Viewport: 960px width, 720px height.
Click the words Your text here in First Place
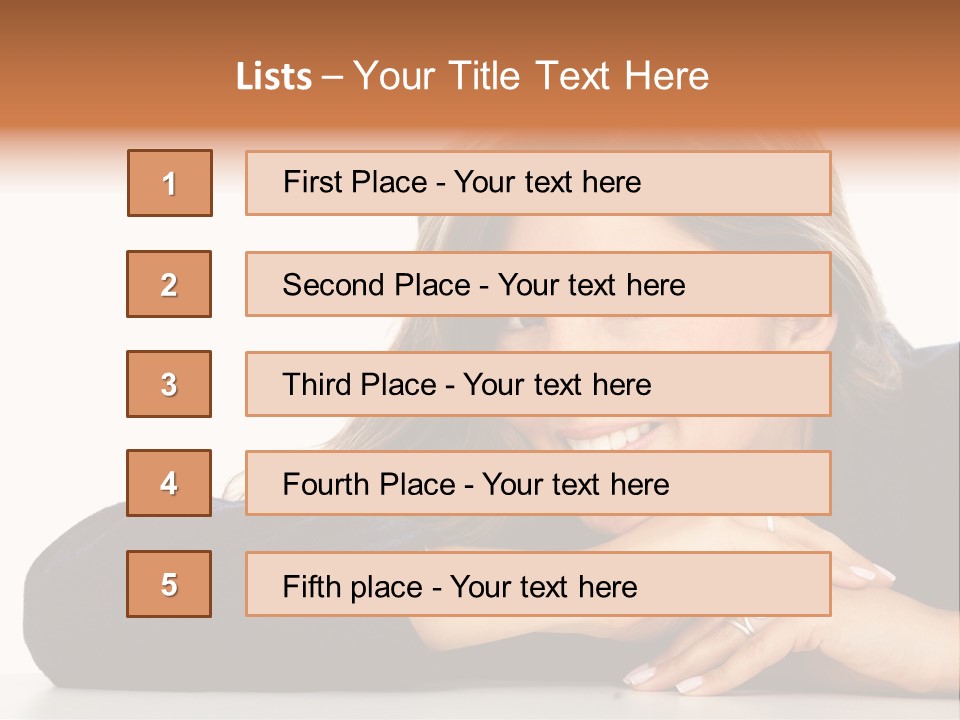pos(547,182)
